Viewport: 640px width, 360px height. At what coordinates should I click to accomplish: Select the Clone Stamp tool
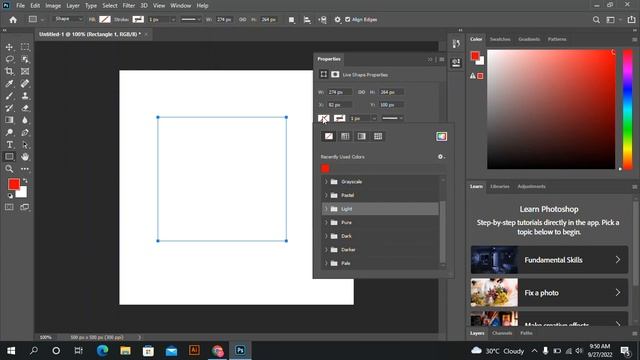[x=25, y=96]
